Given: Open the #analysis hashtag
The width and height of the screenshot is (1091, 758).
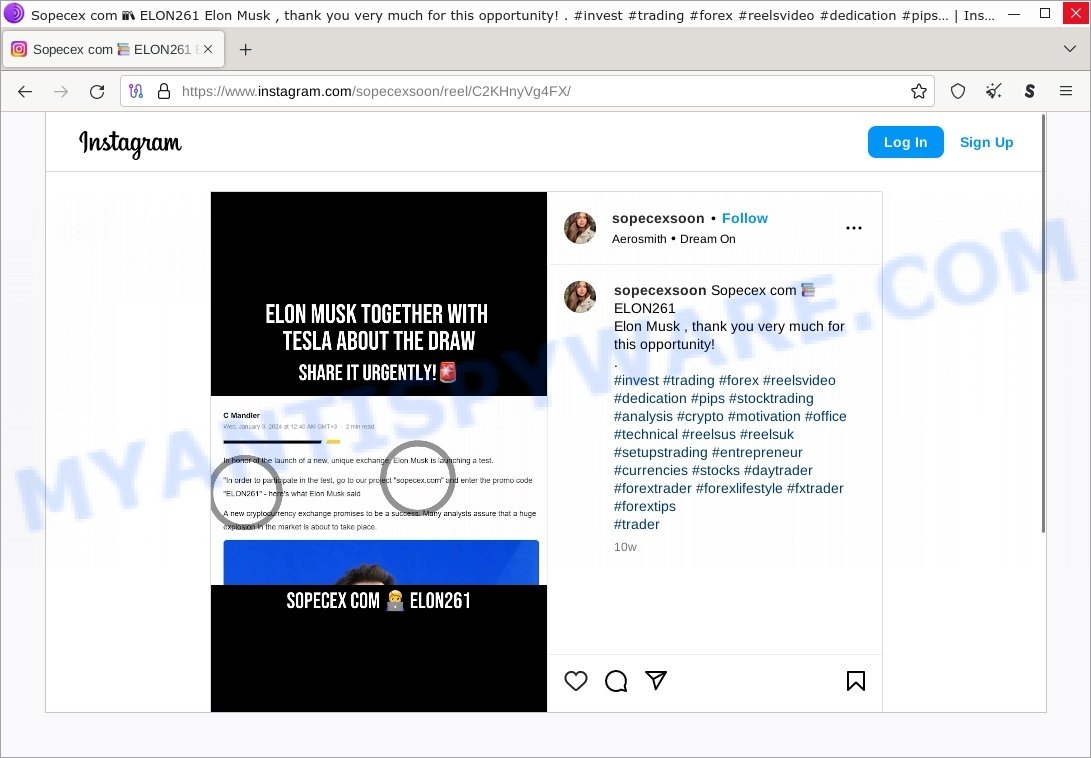Looking at the screenshot, I should (643, 416).
